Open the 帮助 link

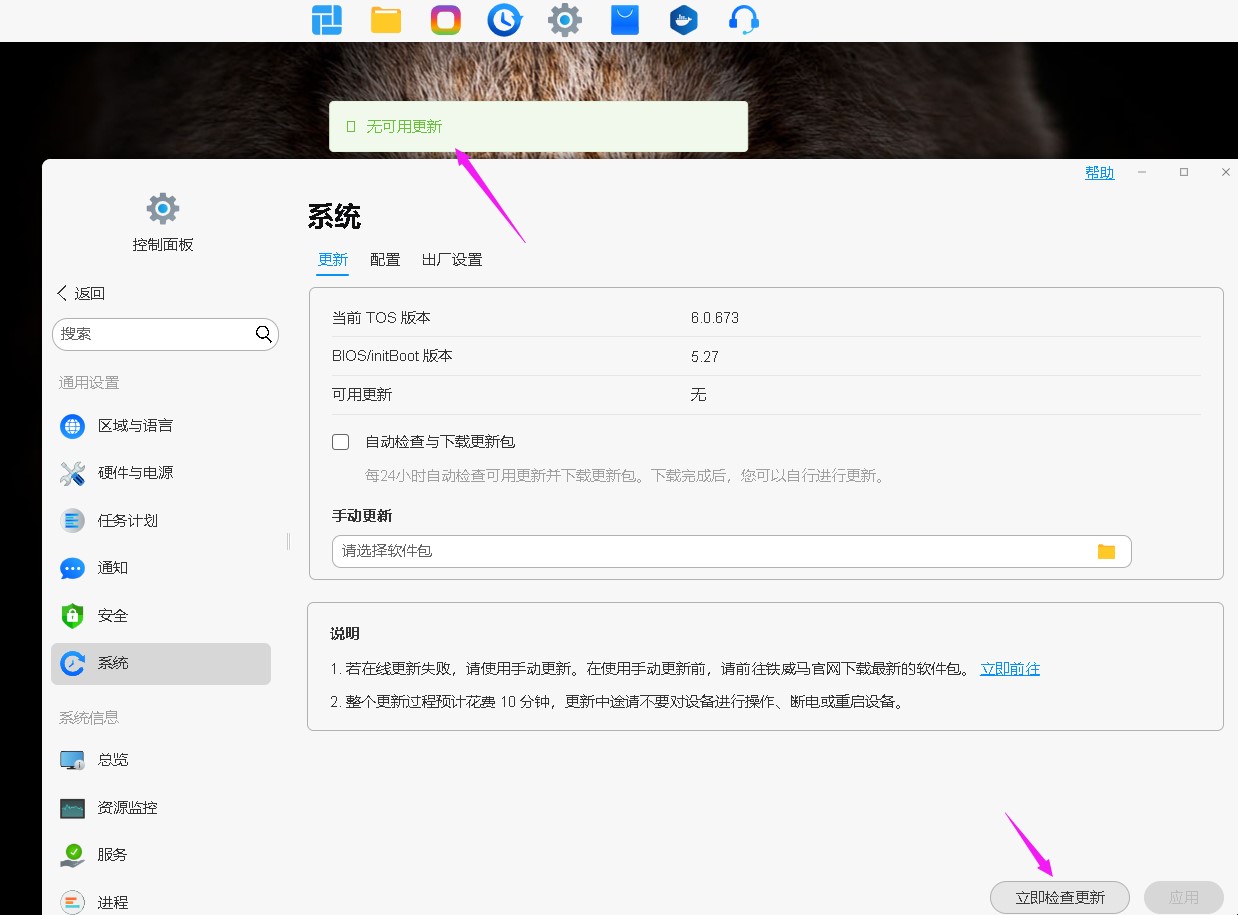[x=1100, y=173]
